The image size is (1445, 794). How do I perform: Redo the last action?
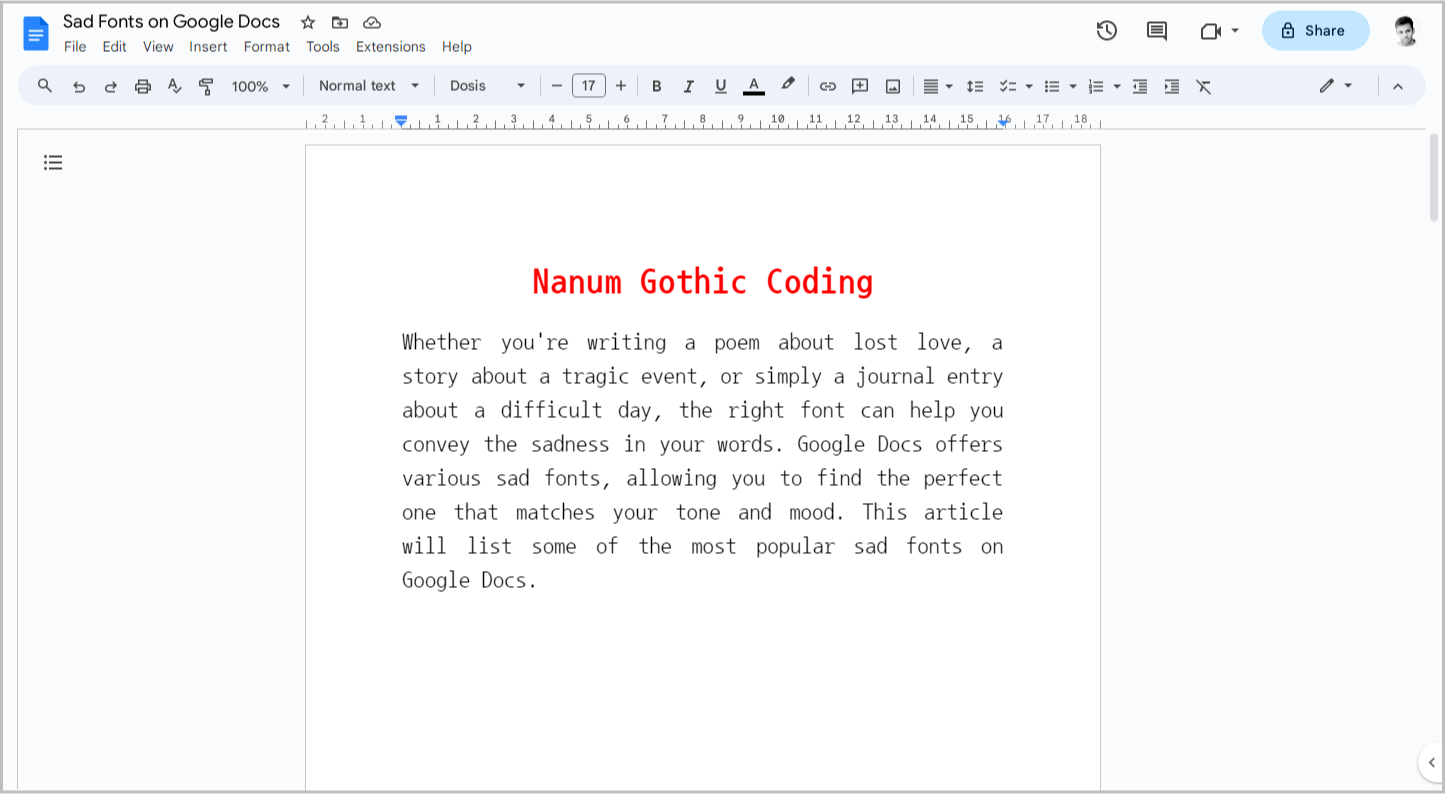111,87
